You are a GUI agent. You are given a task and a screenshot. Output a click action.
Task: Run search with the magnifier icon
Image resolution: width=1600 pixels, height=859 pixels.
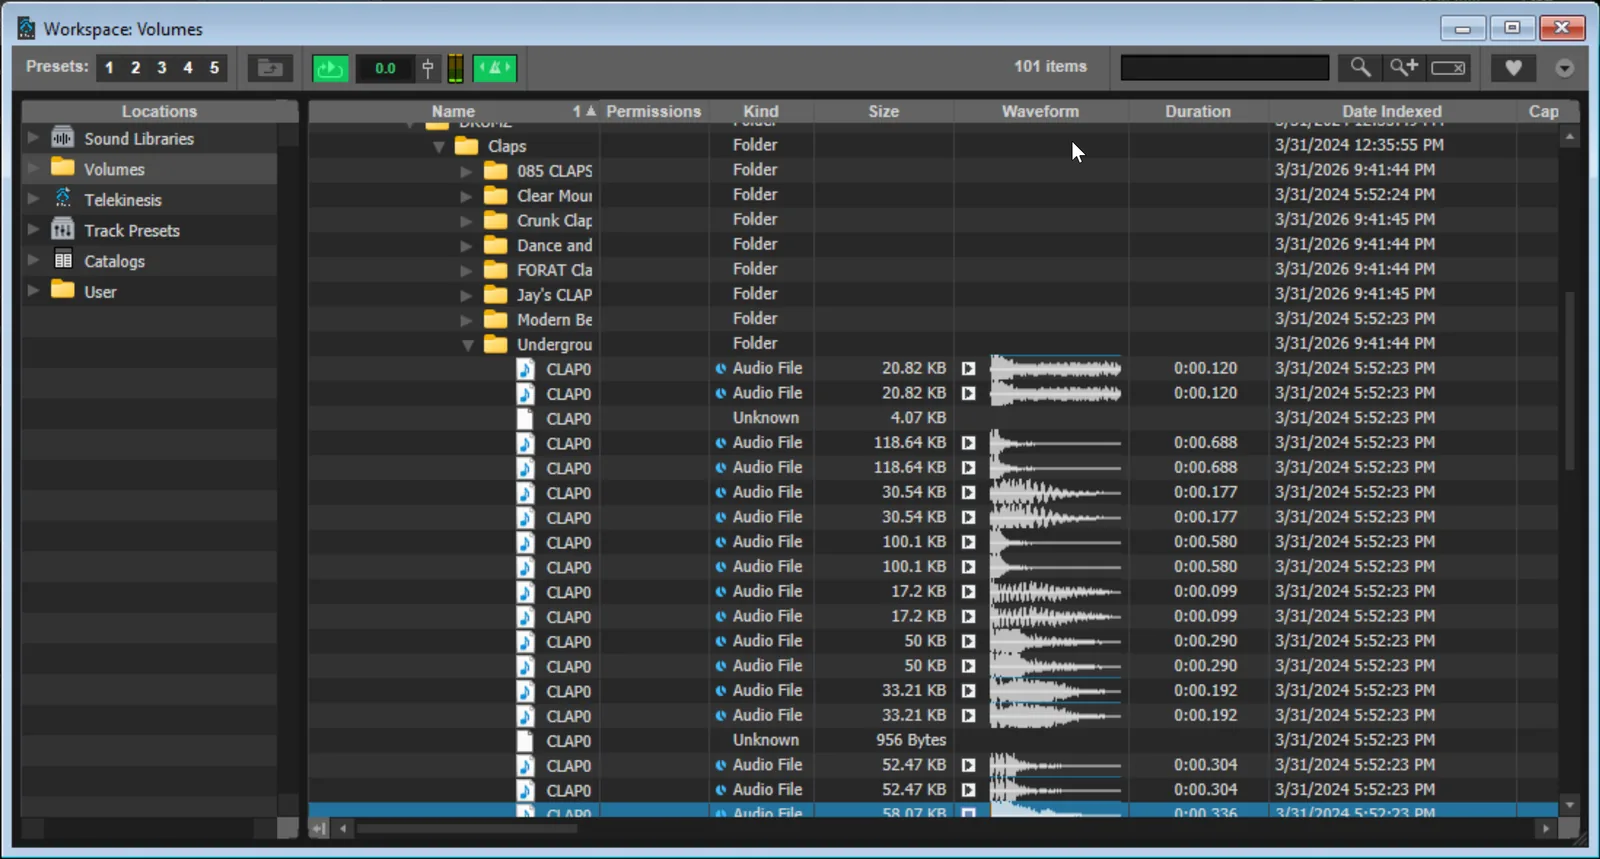click(x=1360, y=67)
